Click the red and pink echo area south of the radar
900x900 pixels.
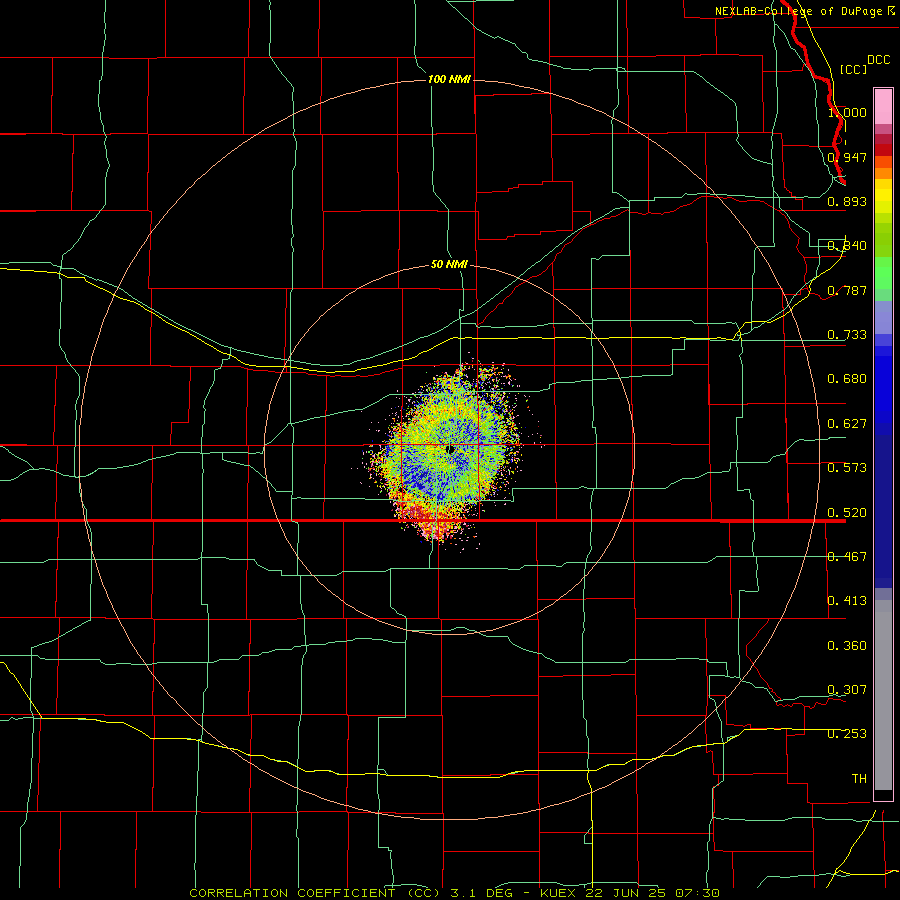(x=428, y=519)
